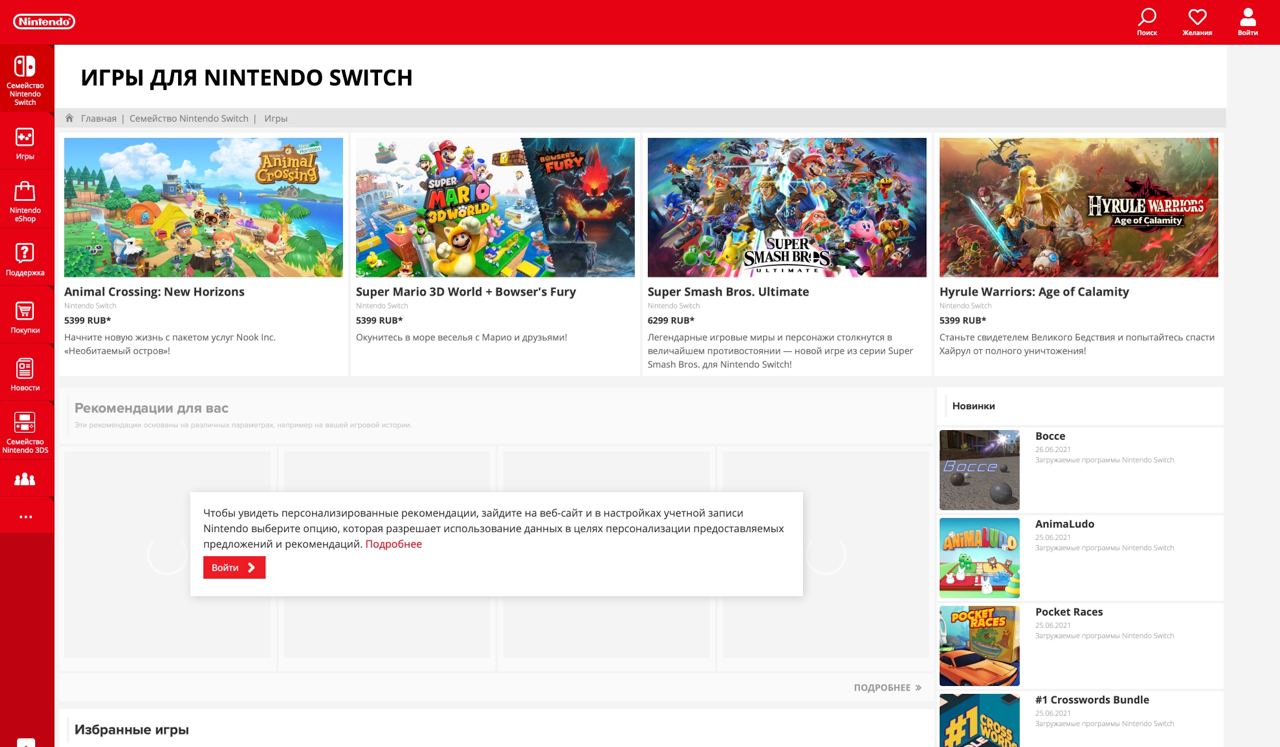Click the Новинки section heading
This screenshot has width=1280, height=747.
click(x=973, y=406)
